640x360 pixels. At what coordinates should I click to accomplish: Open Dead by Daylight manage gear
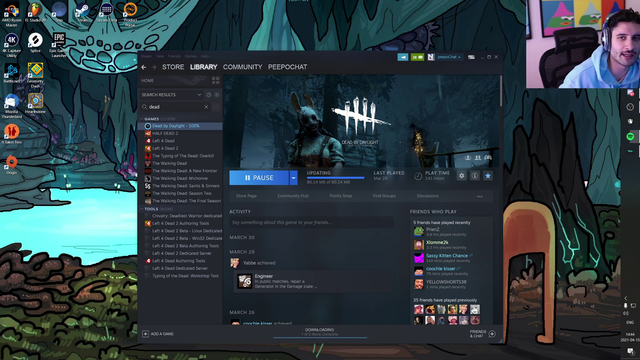point(462,176)
